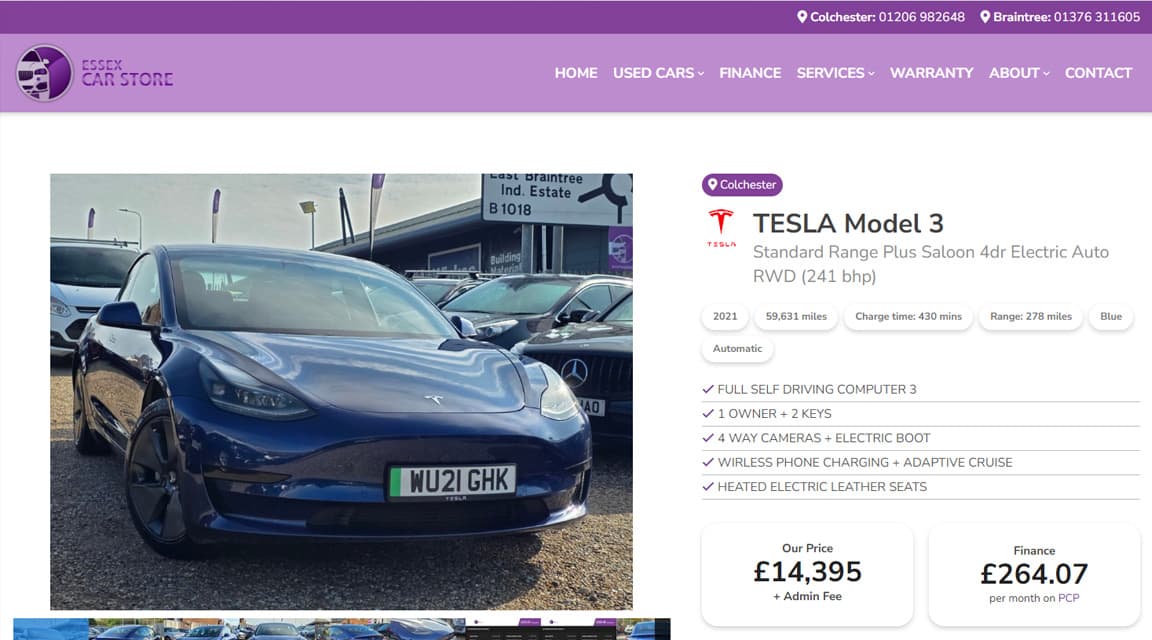Go to the Finance page
Image resolution: width=1152 pixels, height=640 pixels.
[750, 73]
